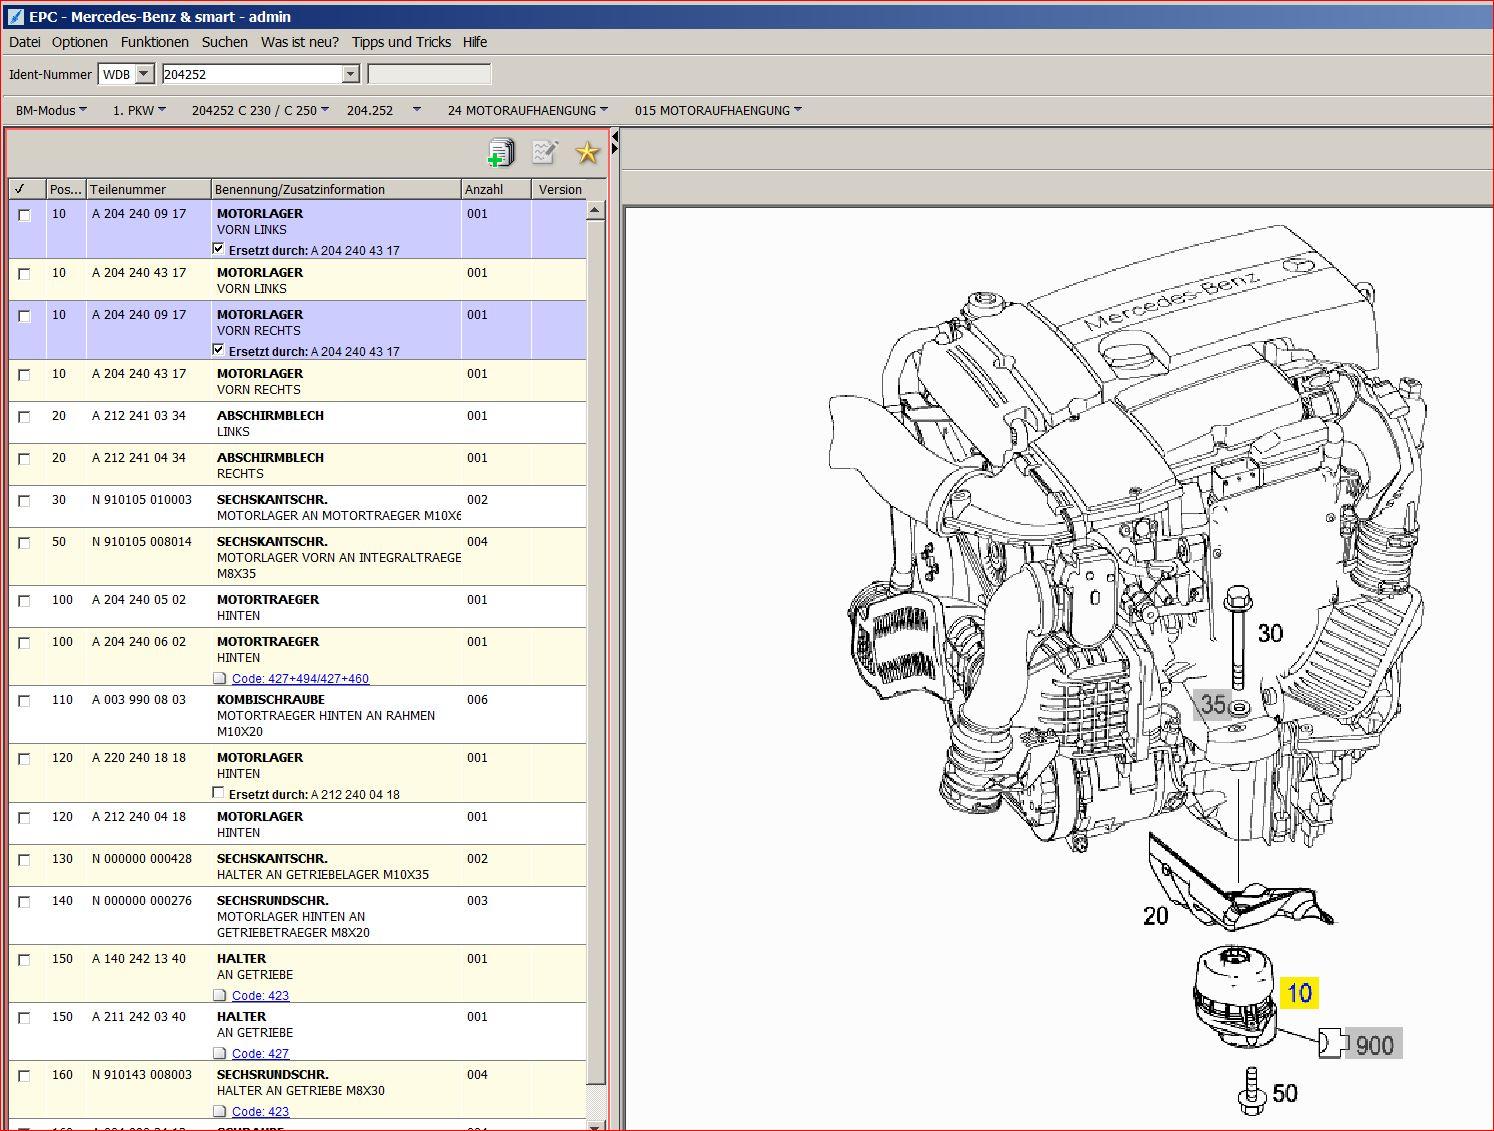Open document icon beside Code: 427
Screen dimensions: 1494x1131
pos(220,1053)
